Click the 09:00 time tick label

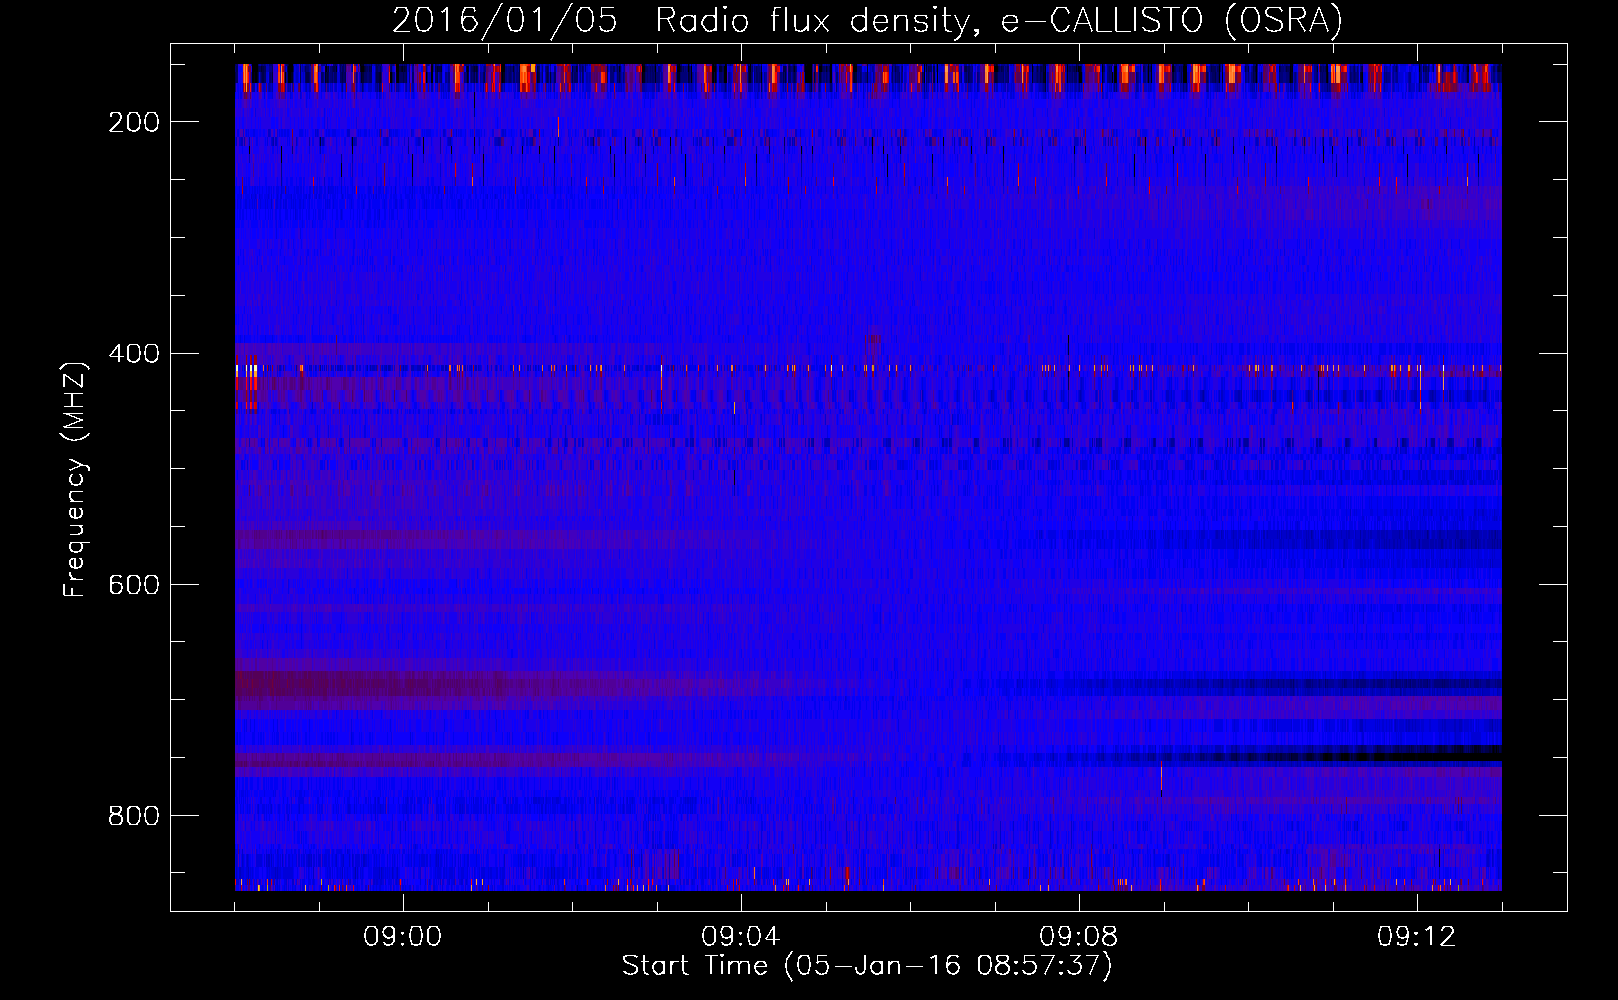pos(403,937)
